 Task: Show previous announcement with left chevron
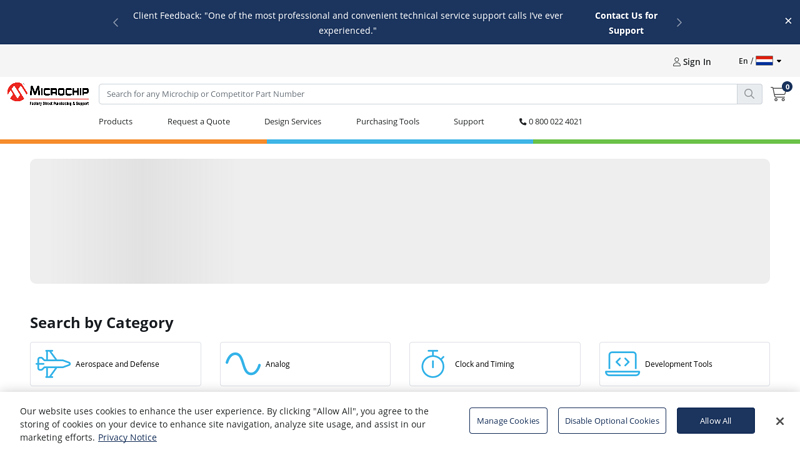tap(116, 22)
